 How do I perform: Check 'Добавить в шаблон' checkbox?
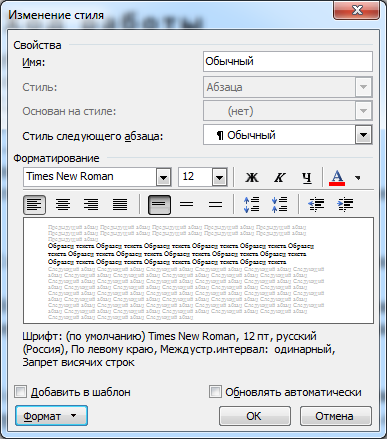20,392
